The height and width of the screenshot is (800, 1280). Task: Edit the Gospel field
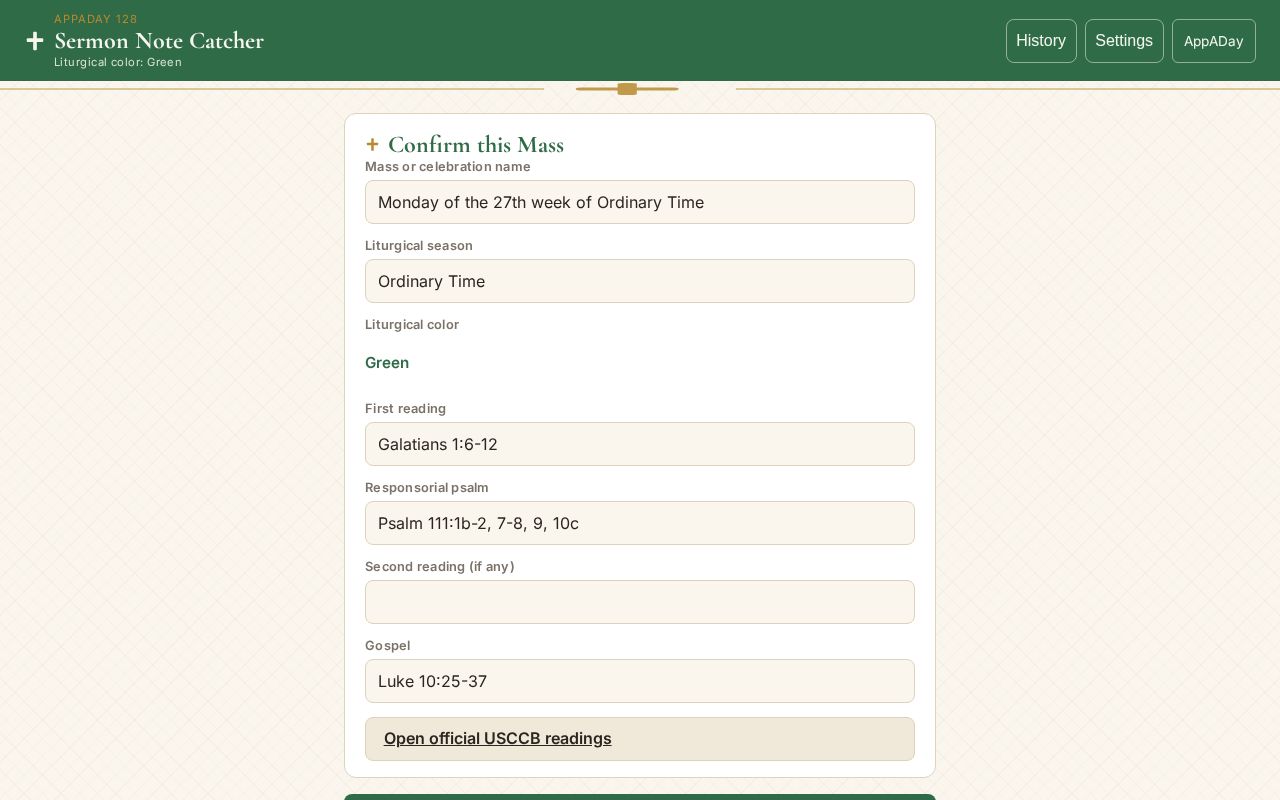(640, 681)
